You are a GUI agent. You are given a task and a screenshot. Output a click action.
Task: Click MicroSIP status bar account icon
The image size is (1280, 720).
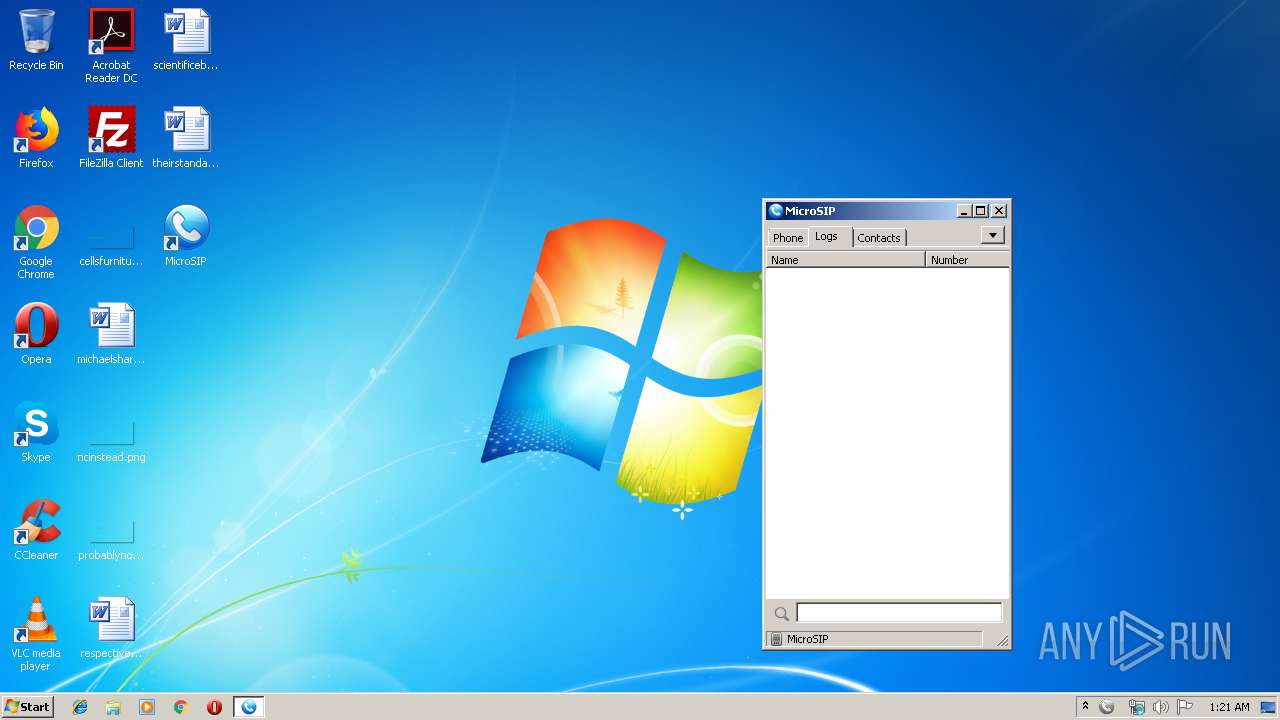tap(776, 639)
